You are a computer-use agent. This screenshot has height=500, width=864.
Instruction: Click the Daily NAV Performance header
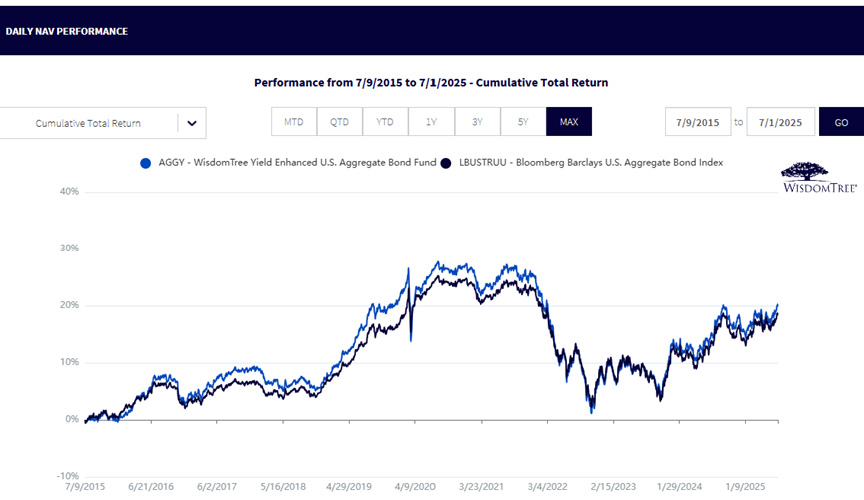click(x=67, y=31)
